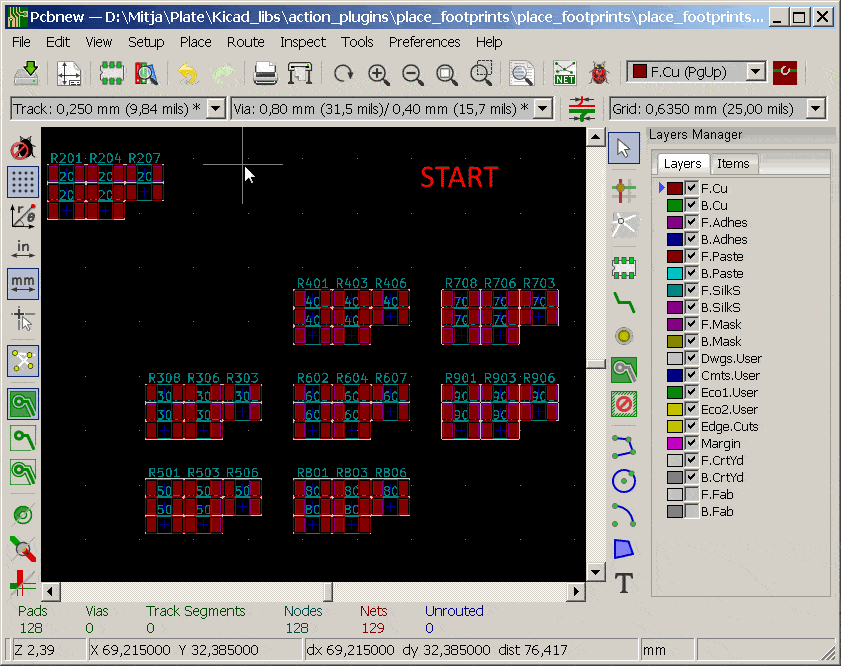Toggle the disable DRC bug icon

23,147
